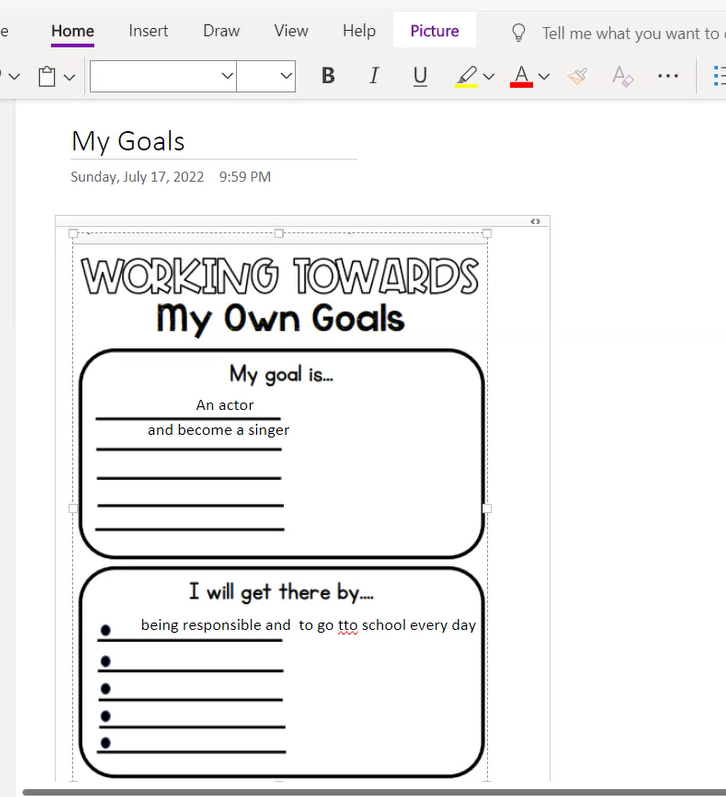726x797 pixels.
Task: Click the misspelled word tto
Action: (348, 625)
